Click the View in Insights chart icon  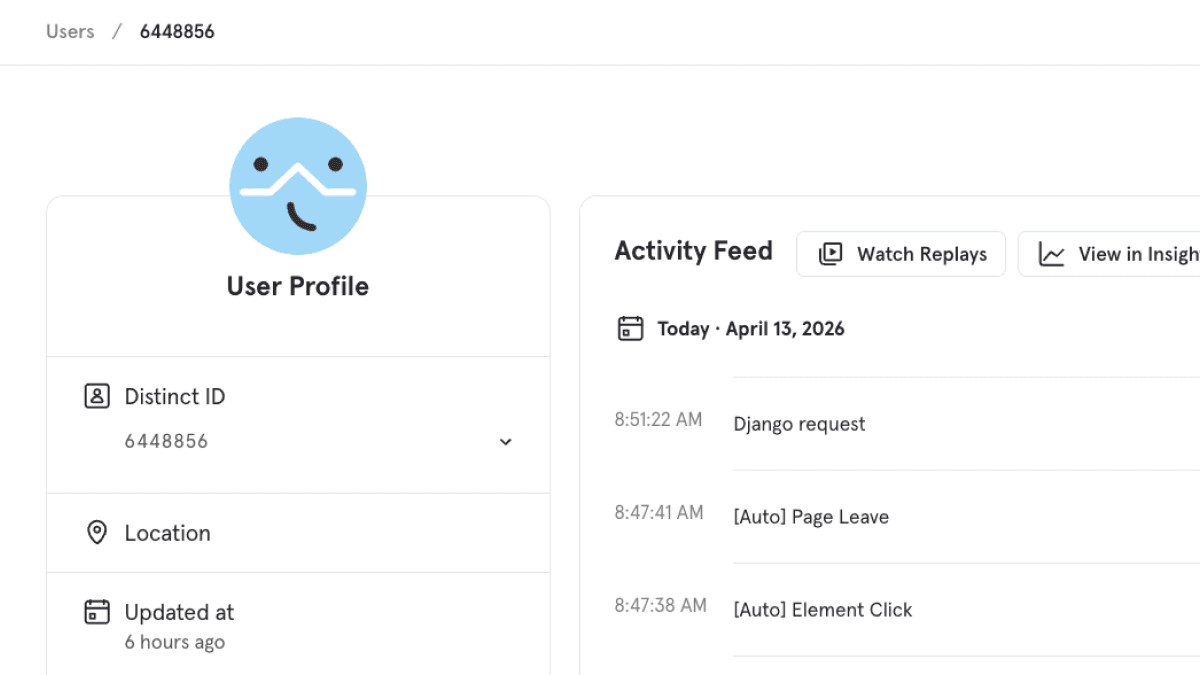(x=1052, y=254)
